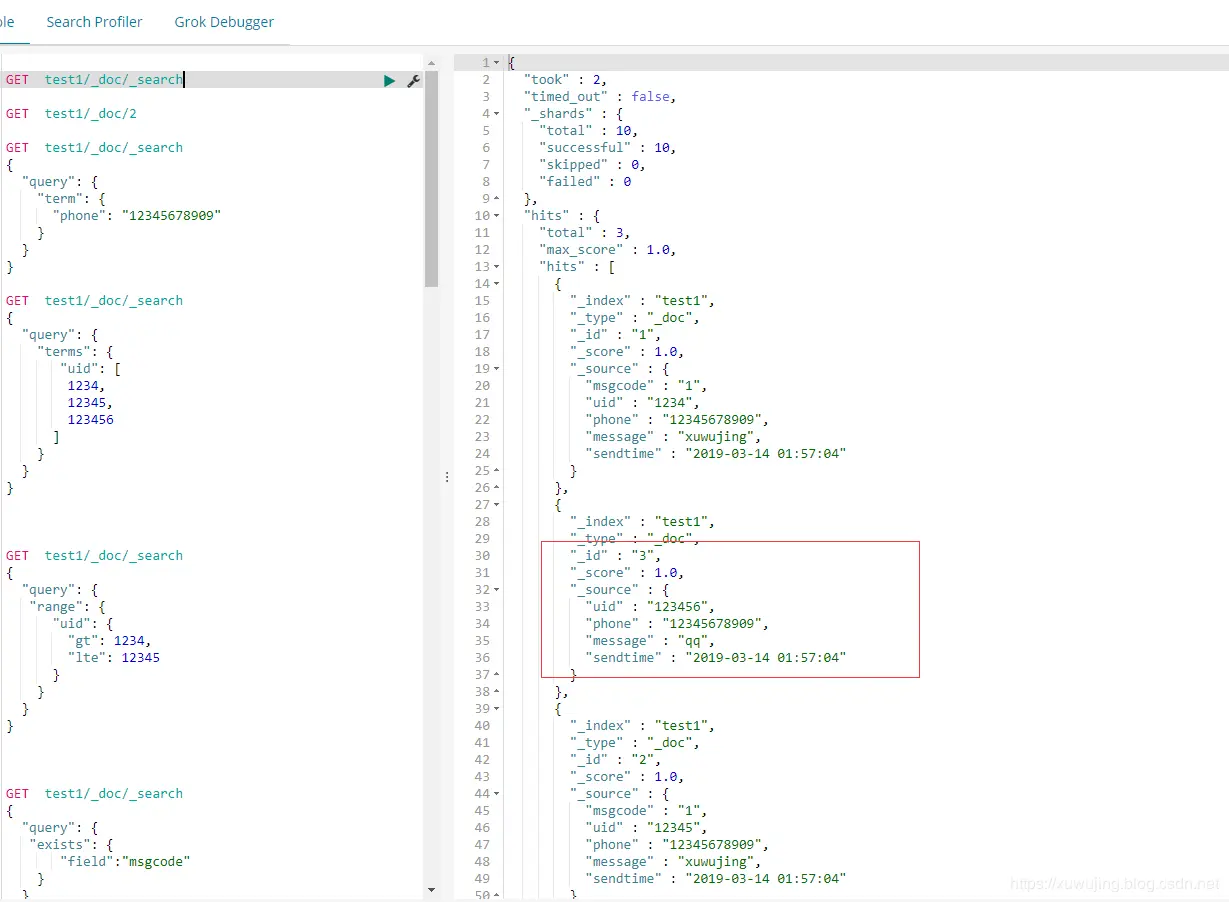This screenshot has width=1229, height=902.
Task: Collapse the root object at line 1
Action: pos(497,63)
